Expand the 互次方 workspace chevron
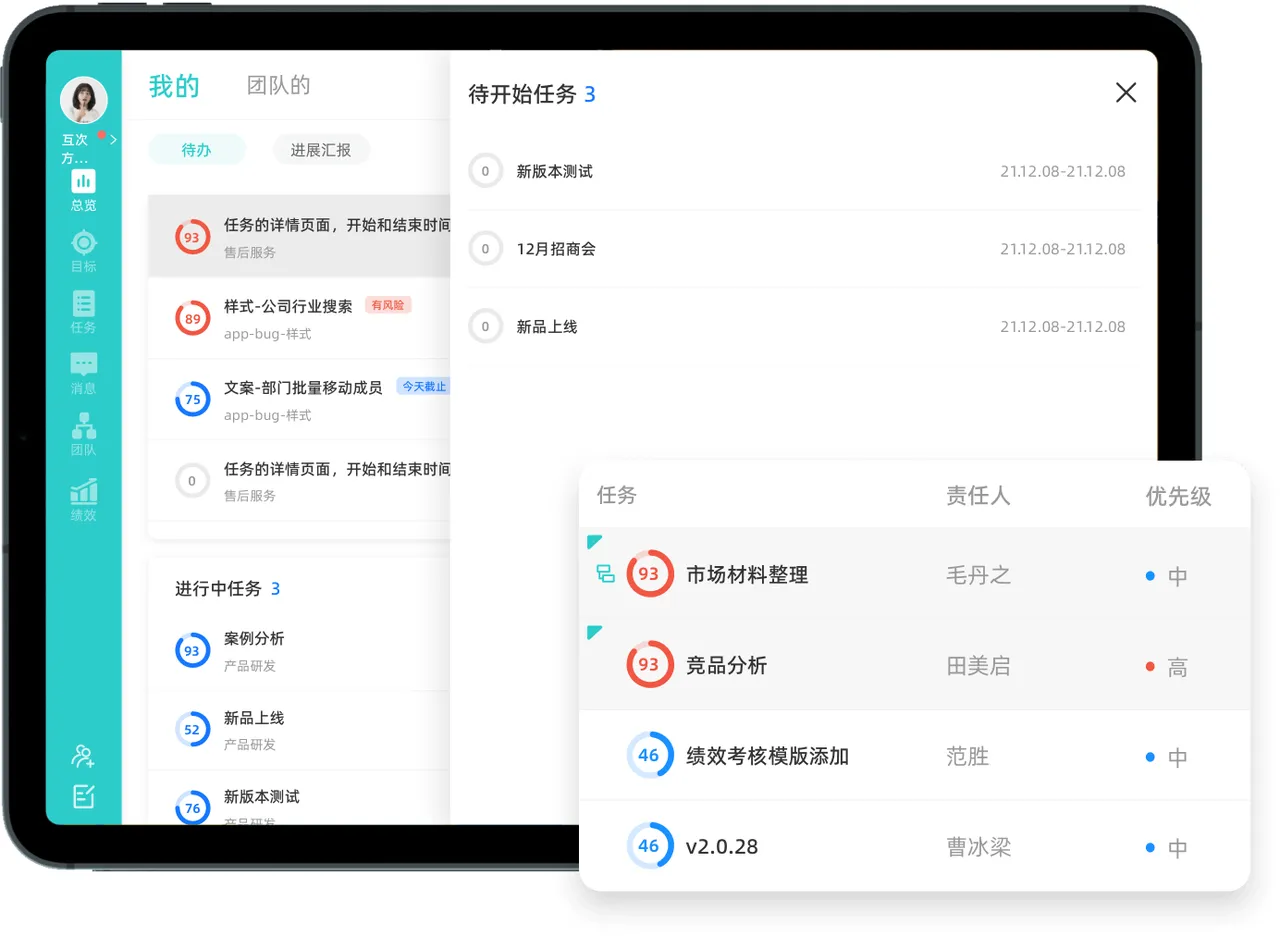The image size is (1280, 936). [113, 140]
